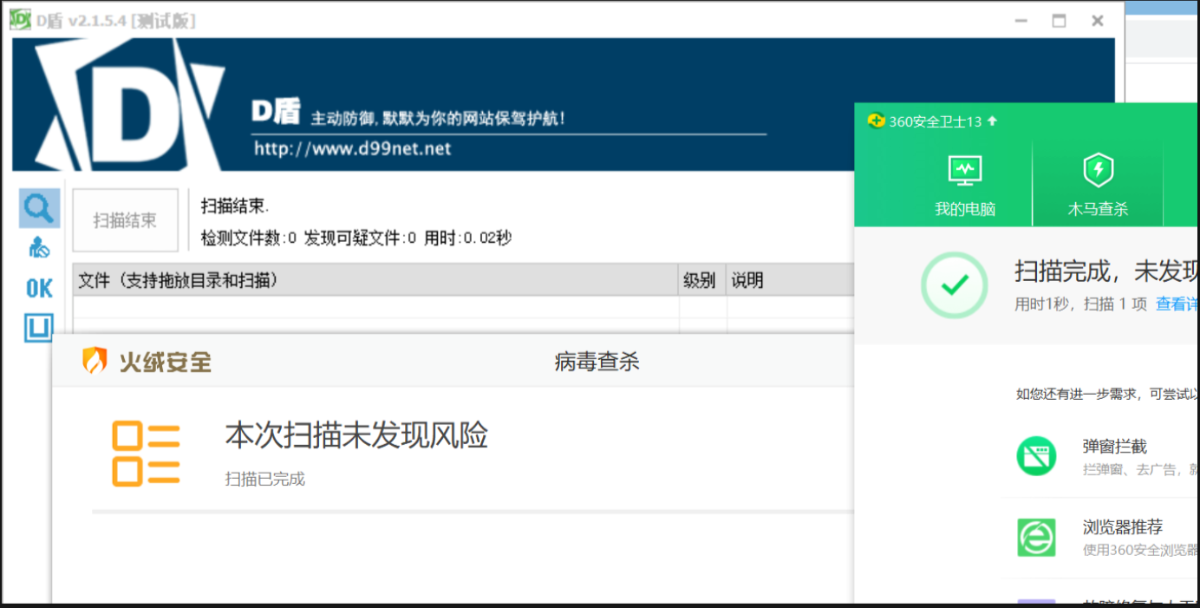Click the D盾 title bar app icon

pyautogui.click(x=20, y=21)
